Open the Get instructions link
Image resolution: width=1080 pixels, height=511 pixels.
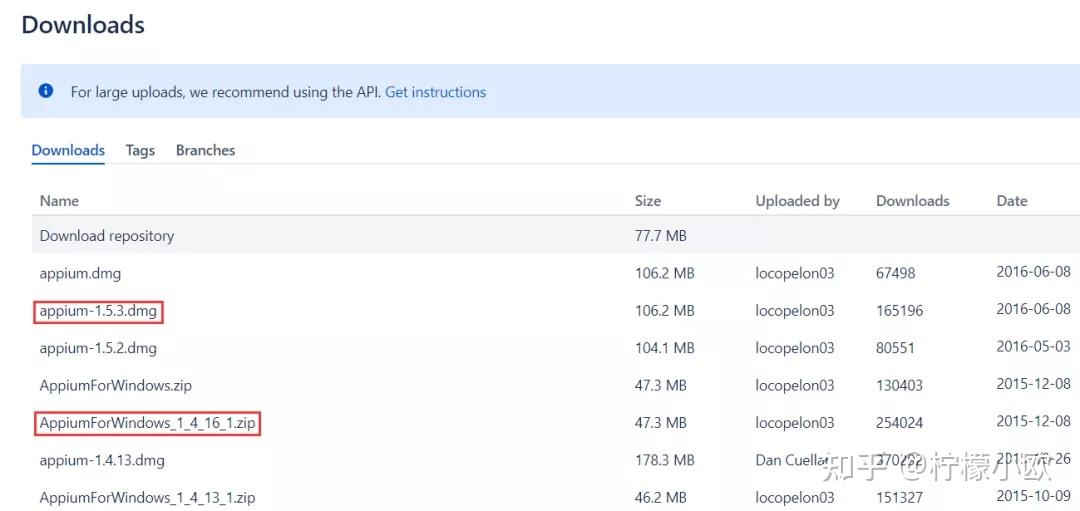(435, 92)
